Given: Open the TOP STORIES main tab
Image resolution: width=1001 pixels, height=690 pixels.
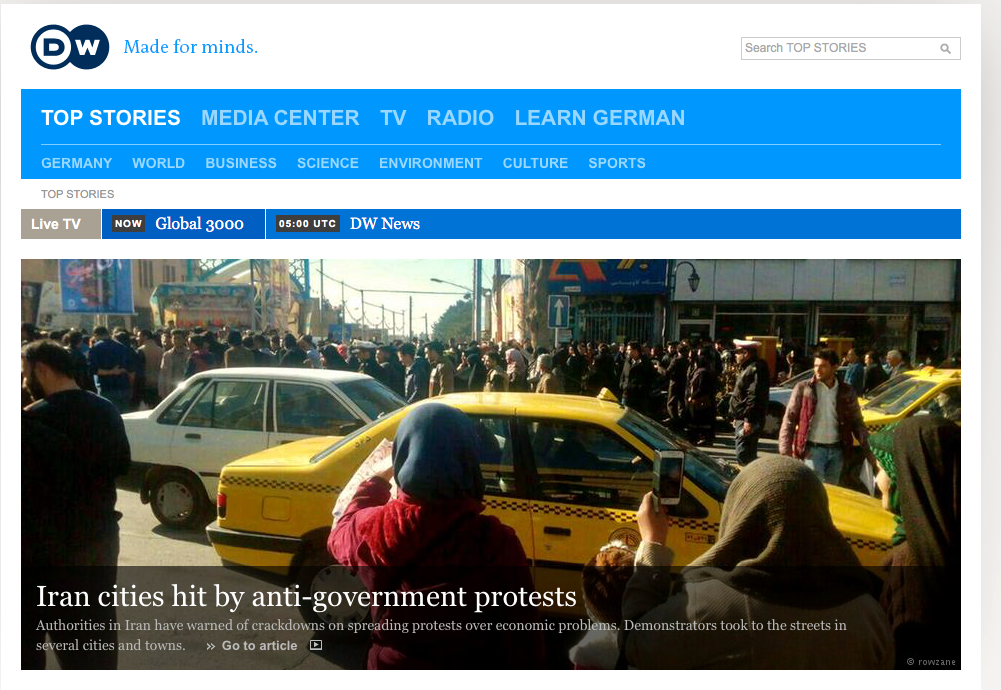Looking at the screenshot, I should (x=111, y=117).
